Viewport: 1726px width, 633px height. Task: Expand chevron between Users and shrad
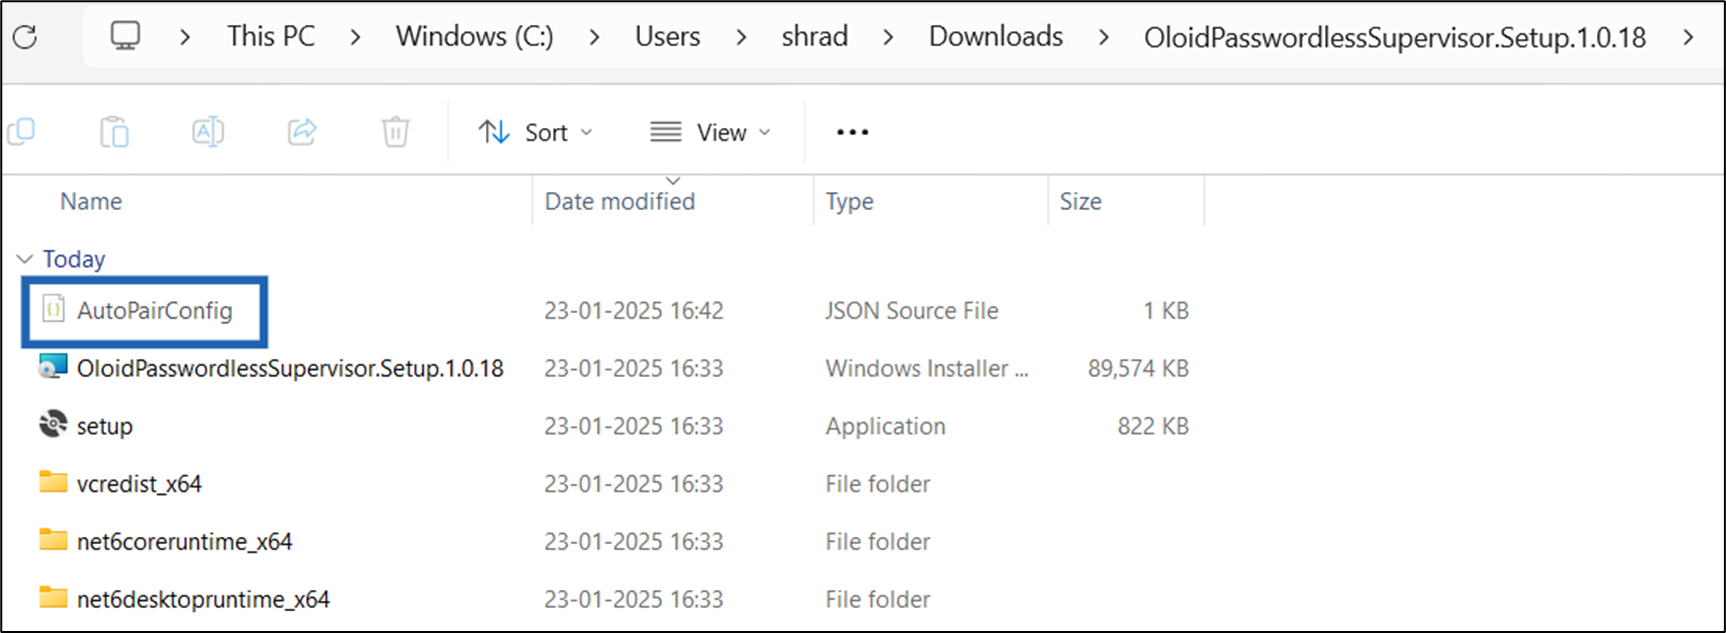point(740,38)
